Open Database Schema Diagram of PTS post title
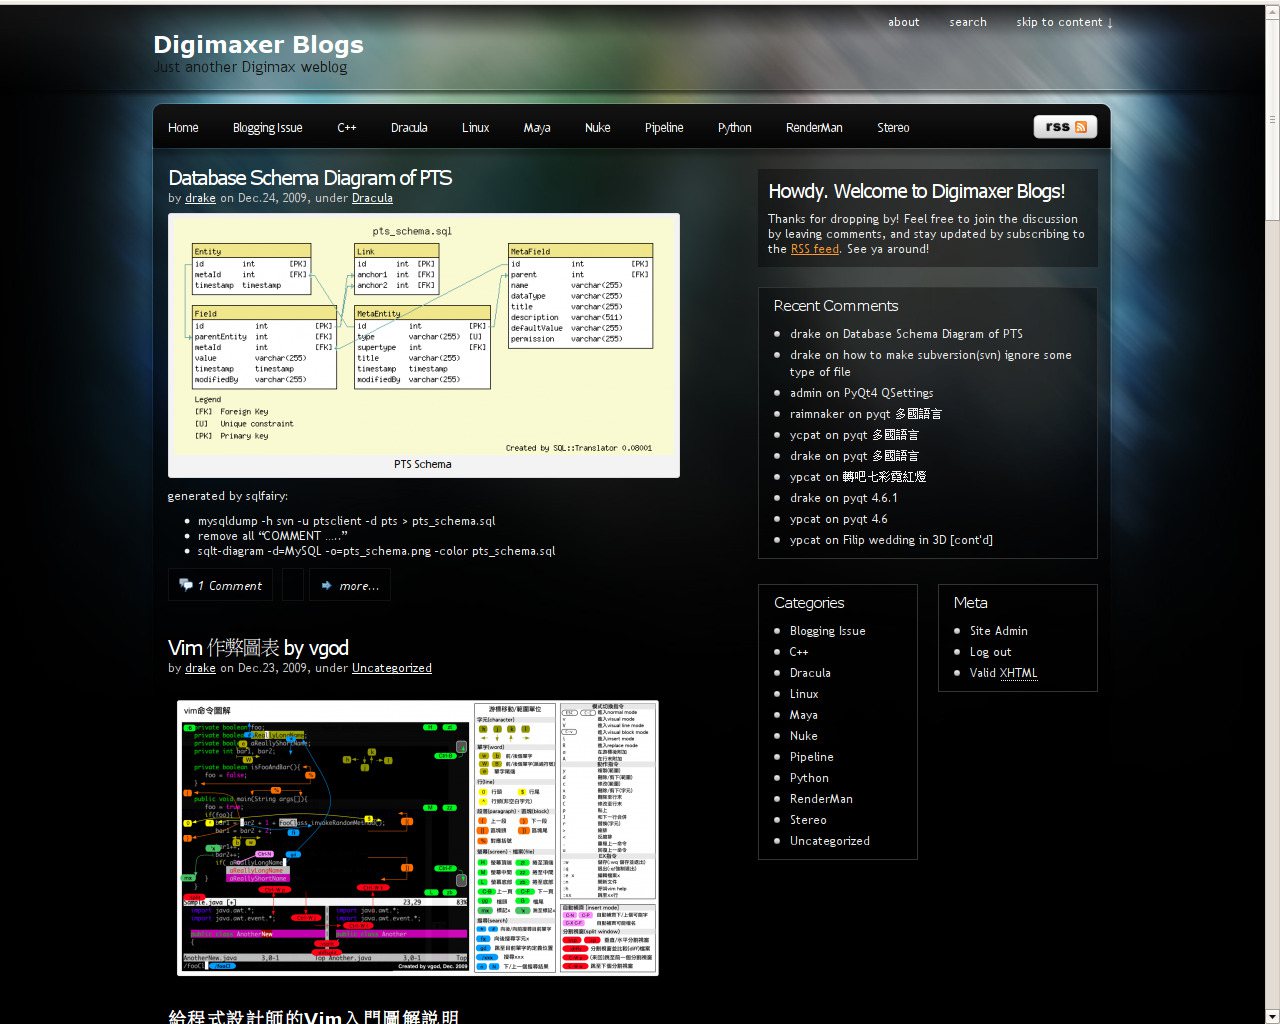 pyautogui.click(x=310, y=178)
